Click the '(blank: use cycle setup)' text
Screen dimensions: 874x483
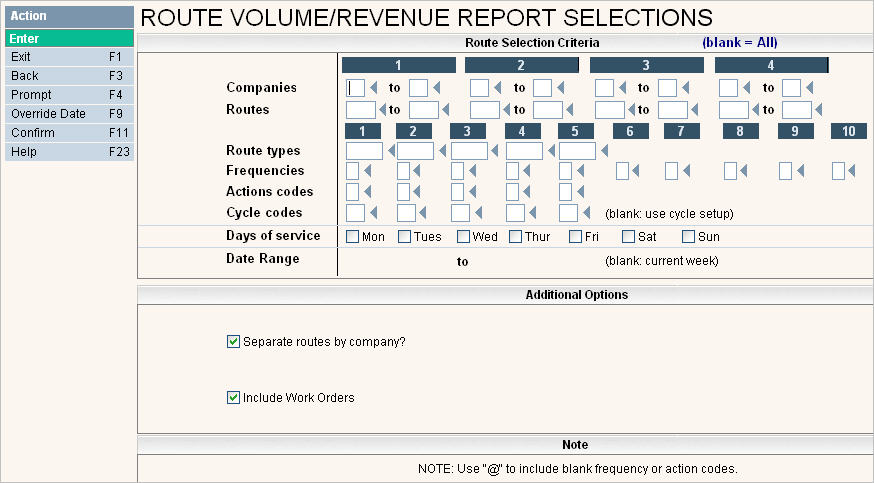[x=669, y=213]
